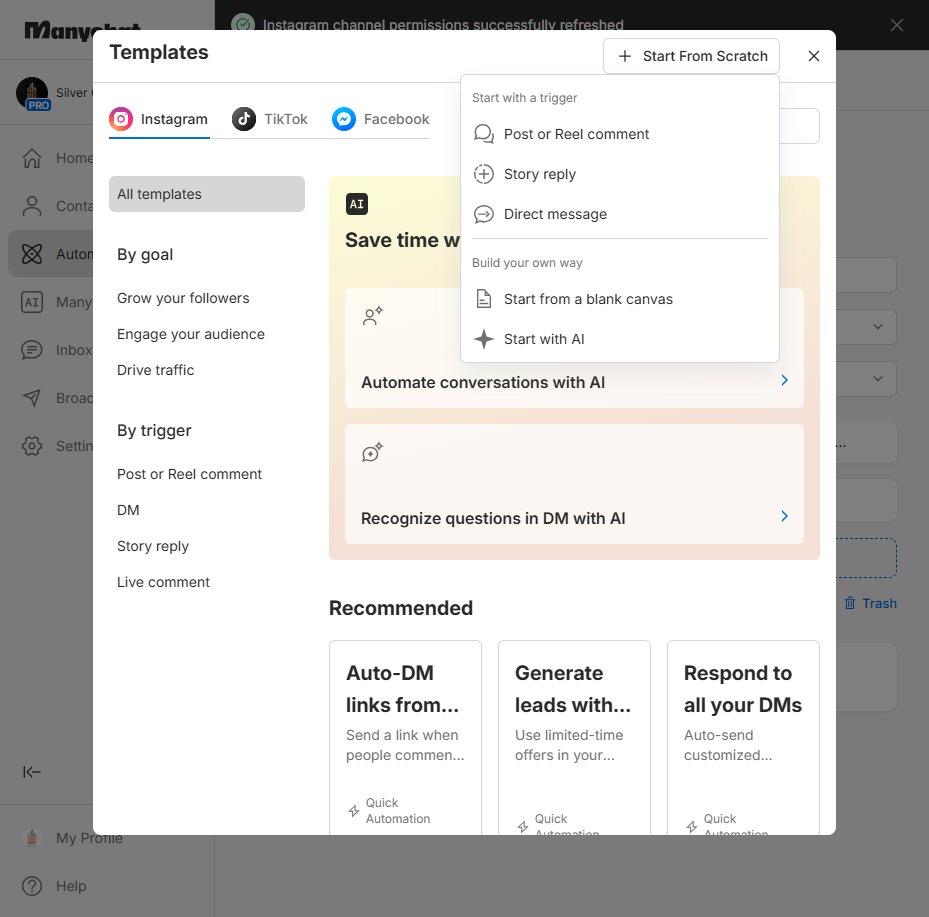Filter by Post or Reel comment trigger in sidebar list
The image size is (929, 917).
point(189,474)
